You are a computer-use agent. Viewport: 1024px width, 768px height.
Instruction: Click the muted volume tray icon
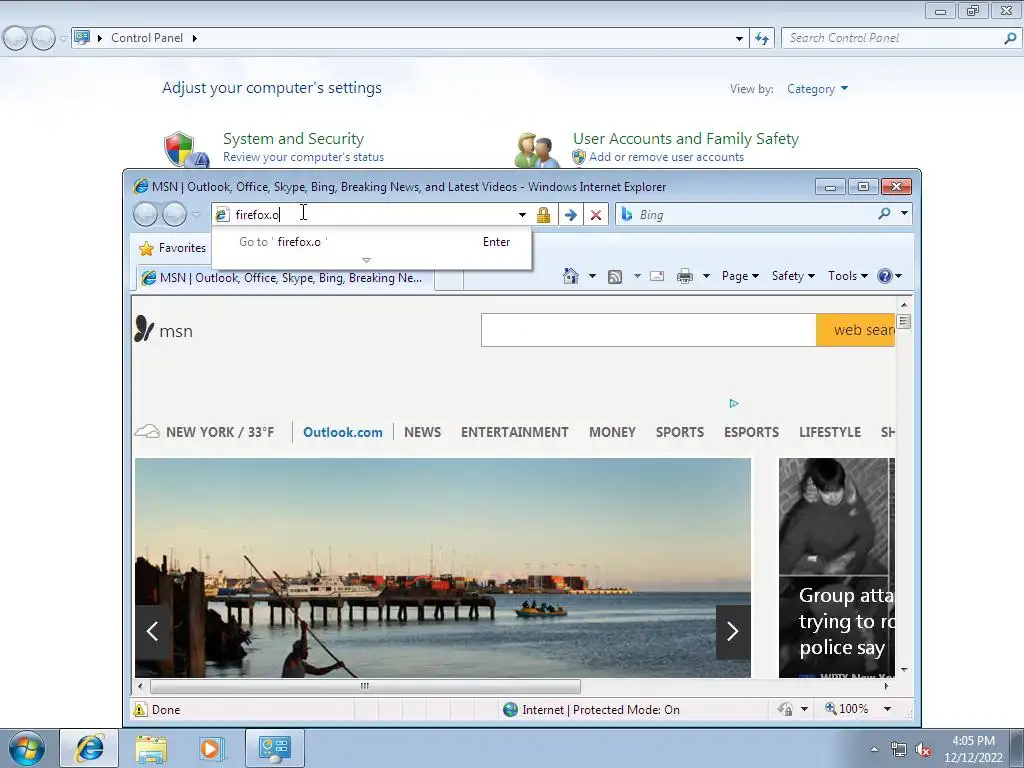tap(923, 749)
